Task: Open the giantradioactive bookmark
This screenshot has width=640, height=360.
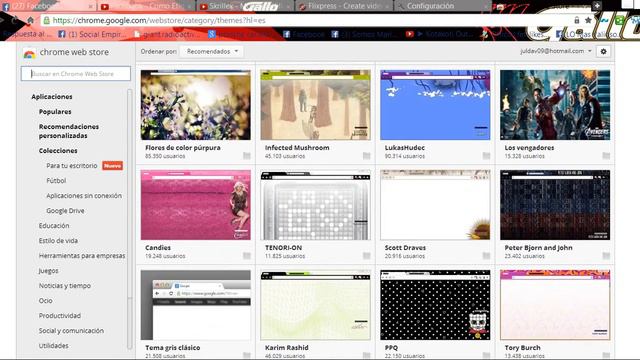Action: [x=167, y=34]
